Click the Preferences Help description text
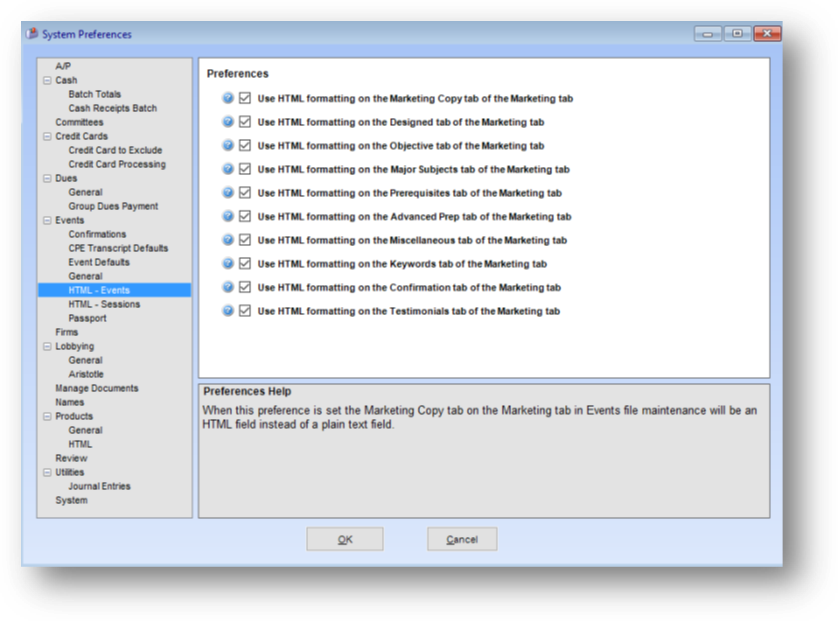This screenshot has width=838, height=621. click(479, 417)
